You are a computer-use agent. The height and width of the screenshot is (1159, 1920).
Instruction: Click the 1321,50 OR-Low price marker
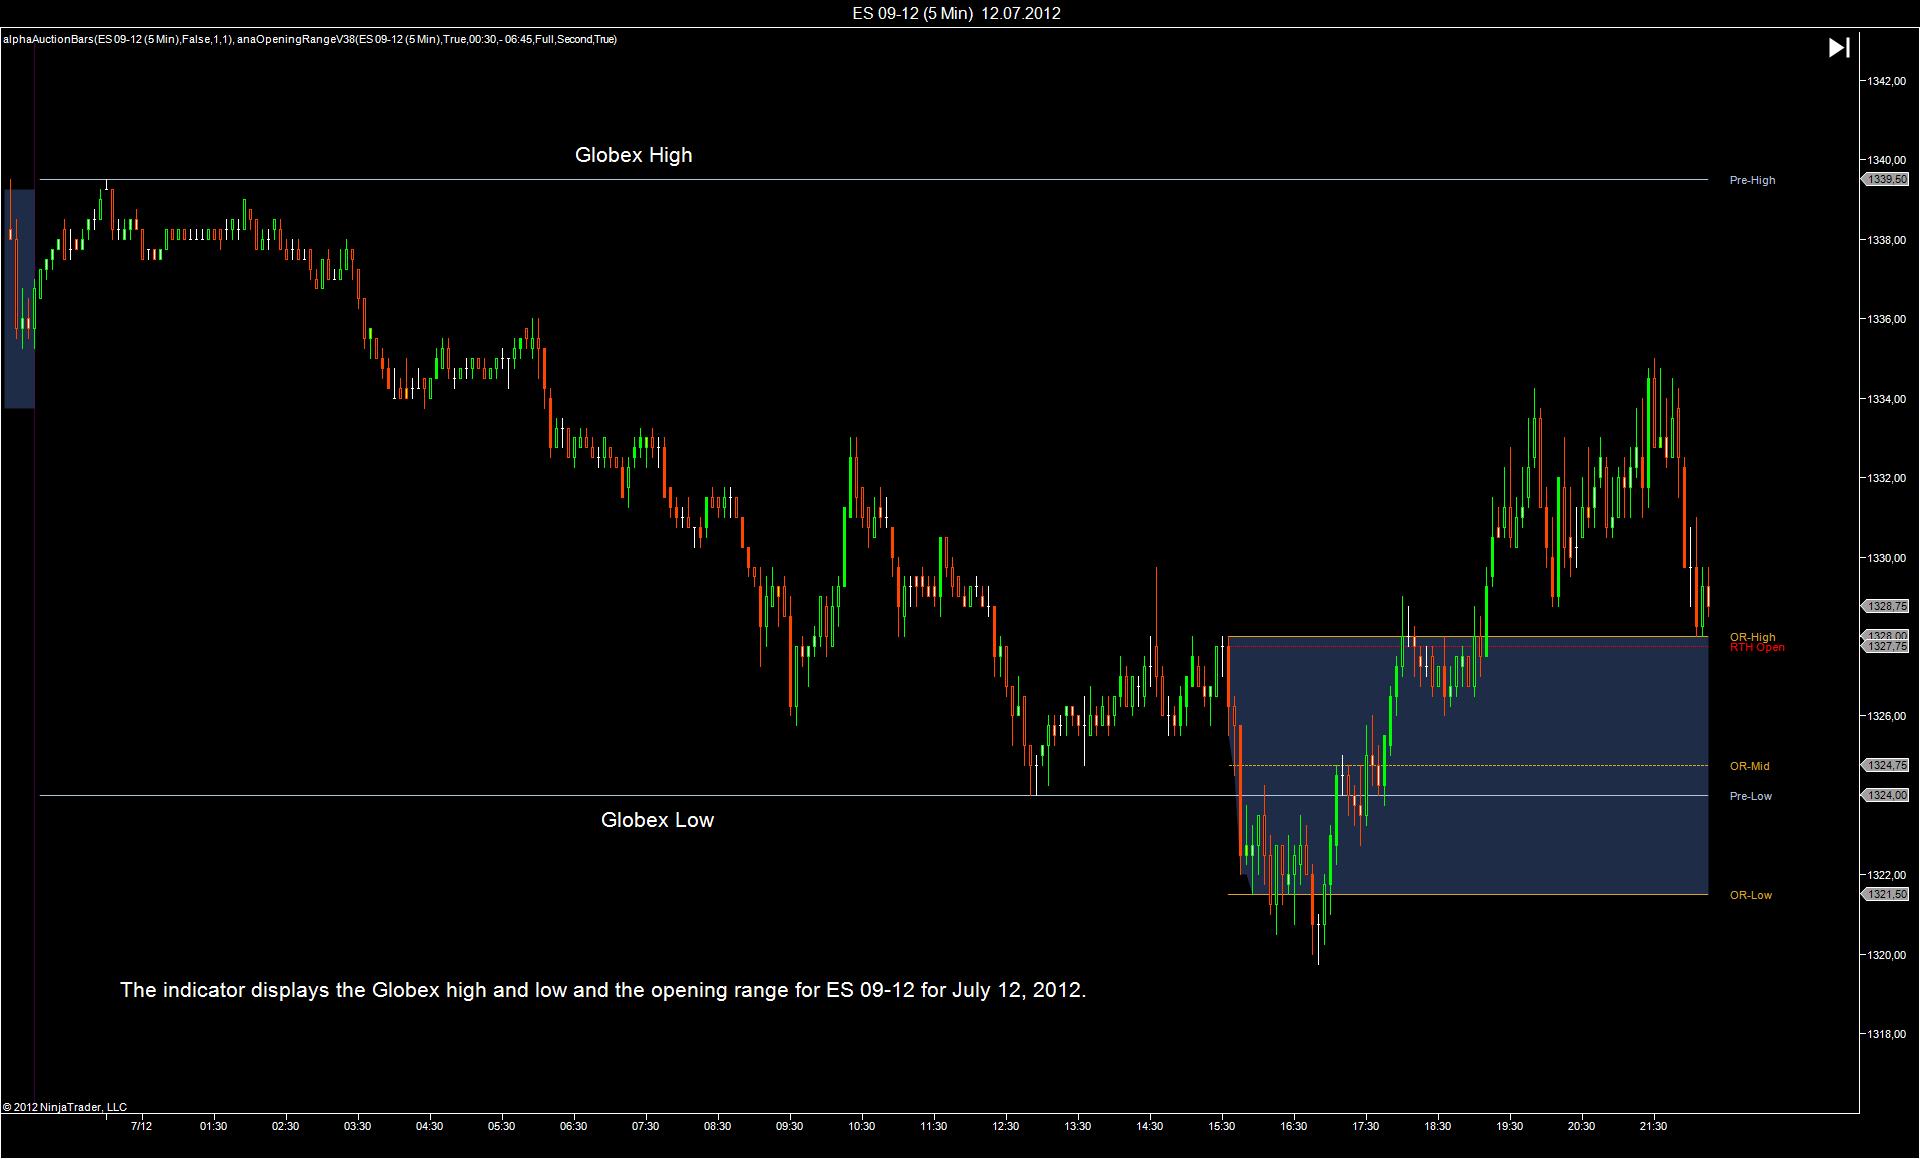[1886, 894]
